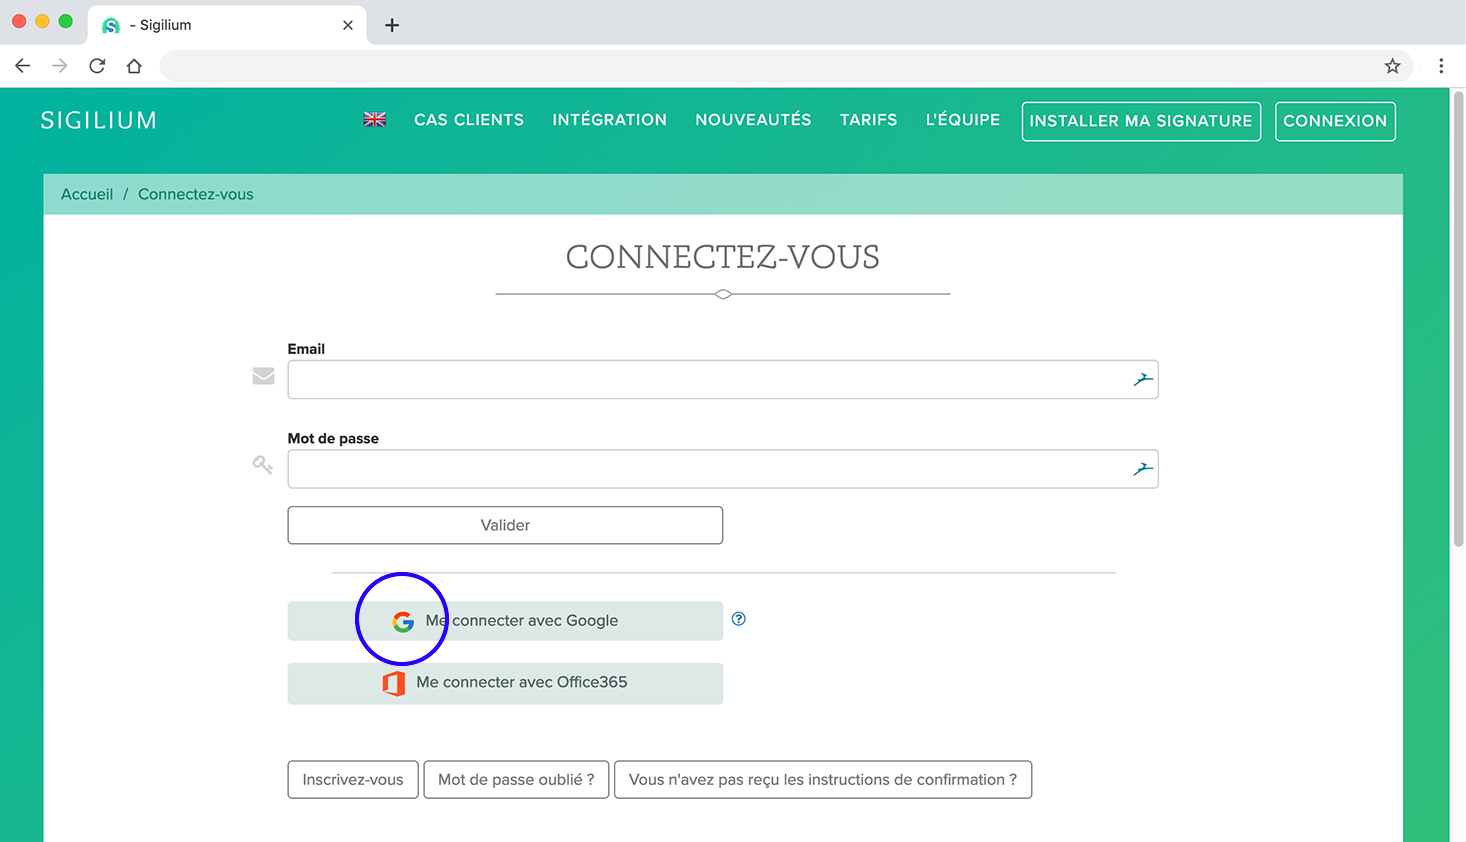1466x842 pixels.
Task: Open the help icon beside Google login
Action: tap(739, 619)
